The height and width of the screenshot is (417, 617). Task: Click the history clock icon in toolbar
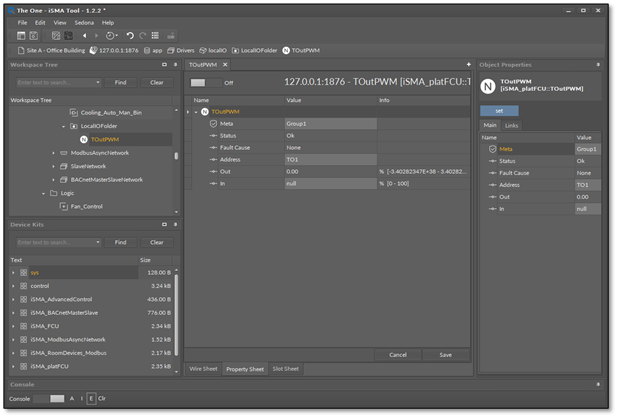pyautogui.click(x=110, y=35)
